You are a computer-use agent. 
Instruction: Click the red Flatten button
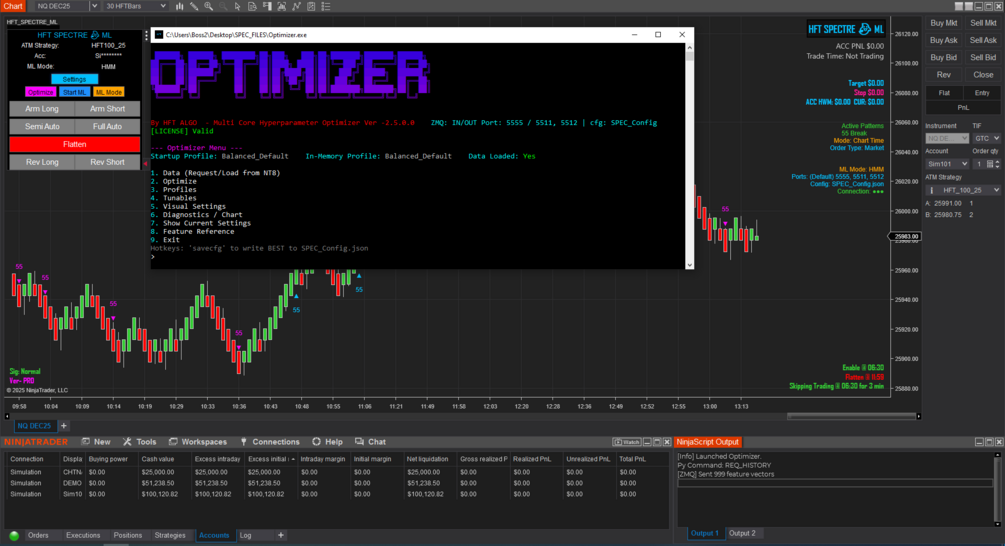[x=74, y=144]
